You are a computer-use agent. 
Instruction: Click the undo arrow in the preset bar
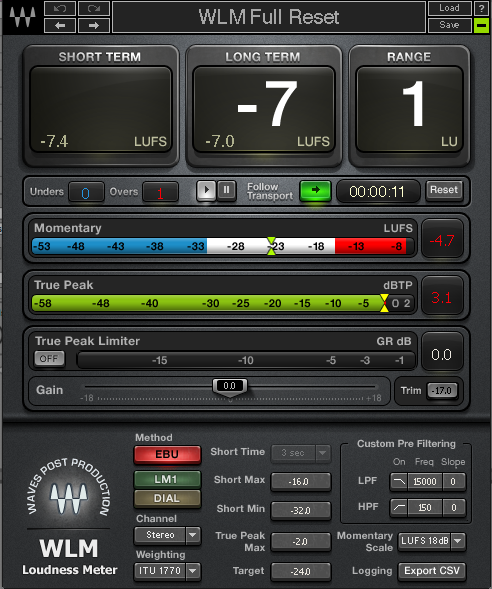[60, 8]
